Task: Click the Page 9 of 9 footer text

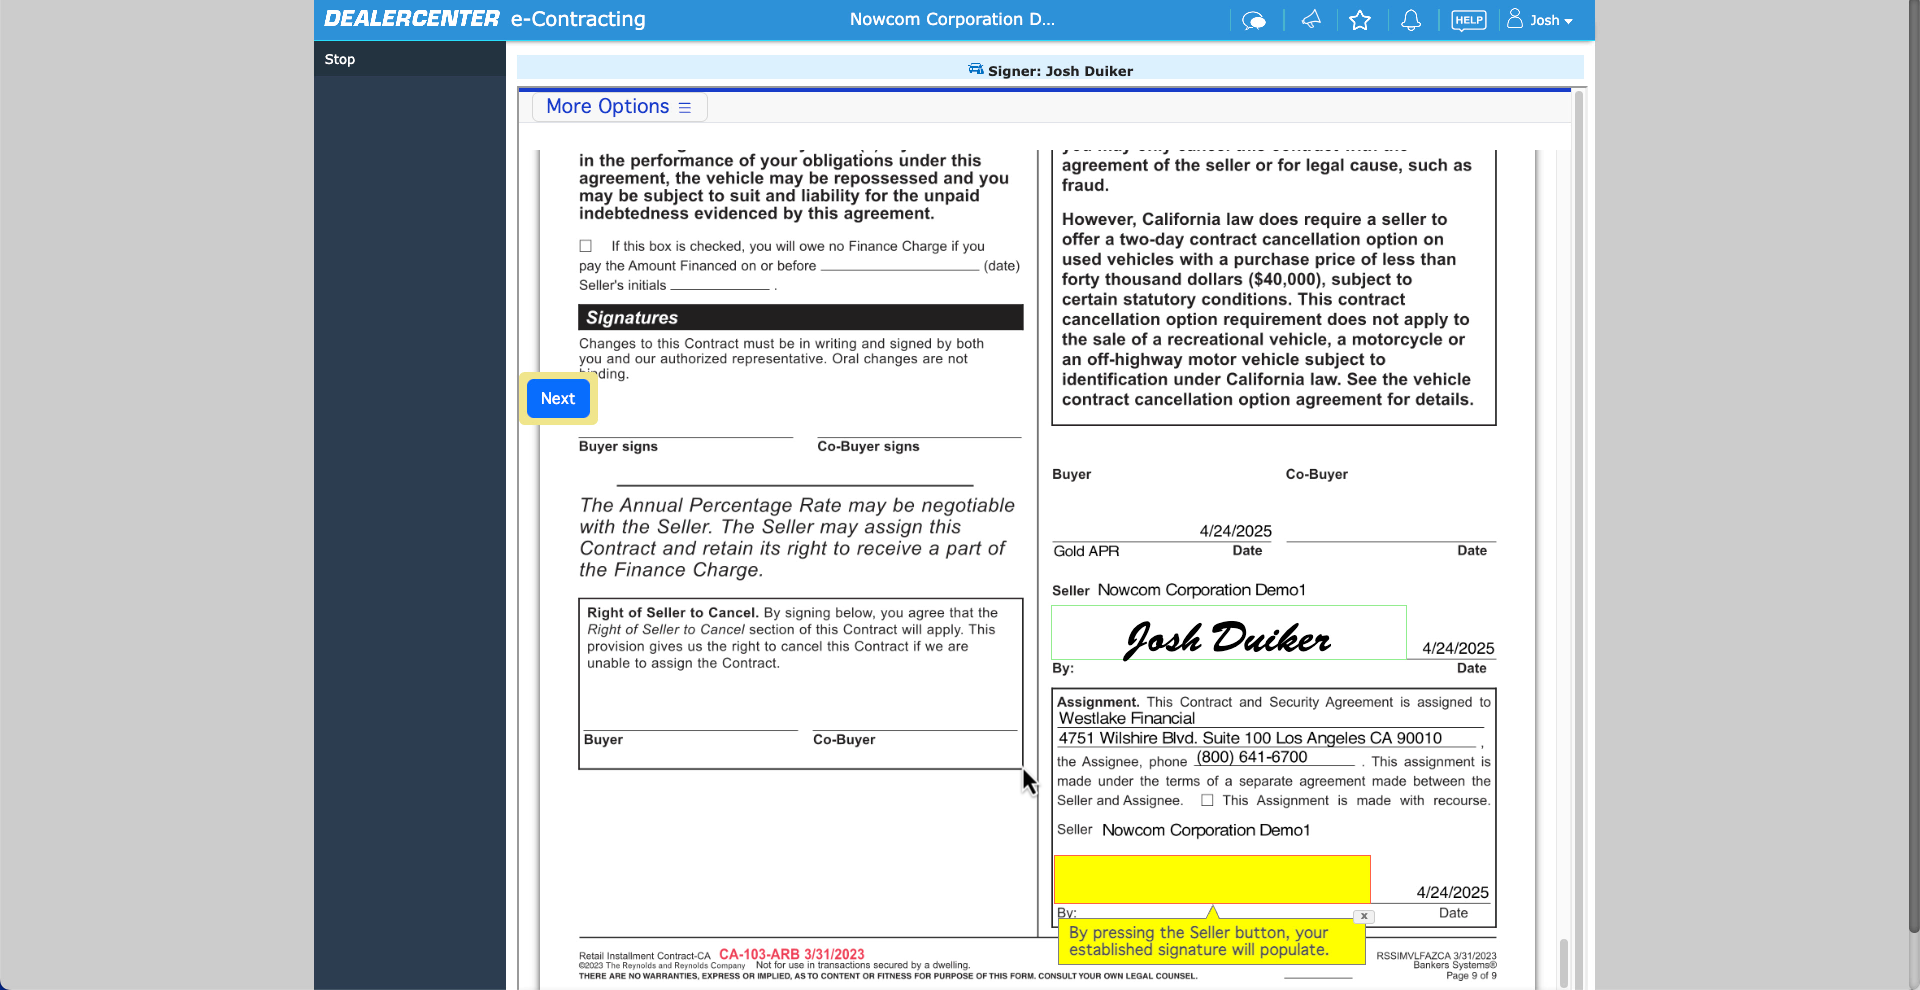Action: 1471,976
